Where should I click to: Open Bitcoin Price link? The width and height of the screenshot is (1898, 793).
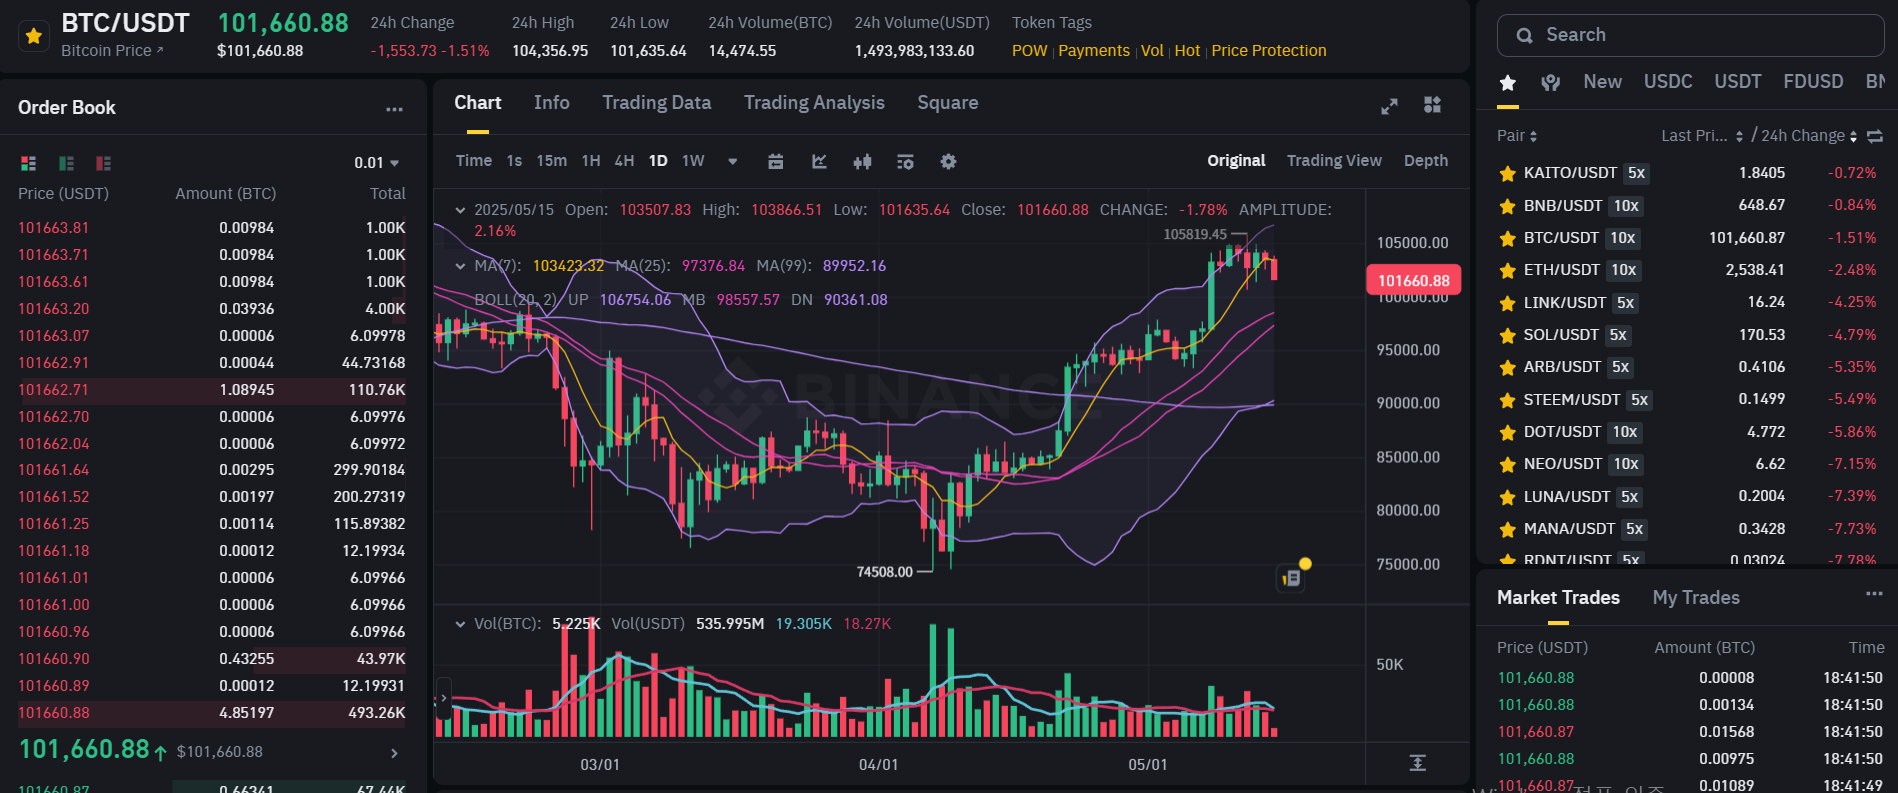[x=112, y=51]
